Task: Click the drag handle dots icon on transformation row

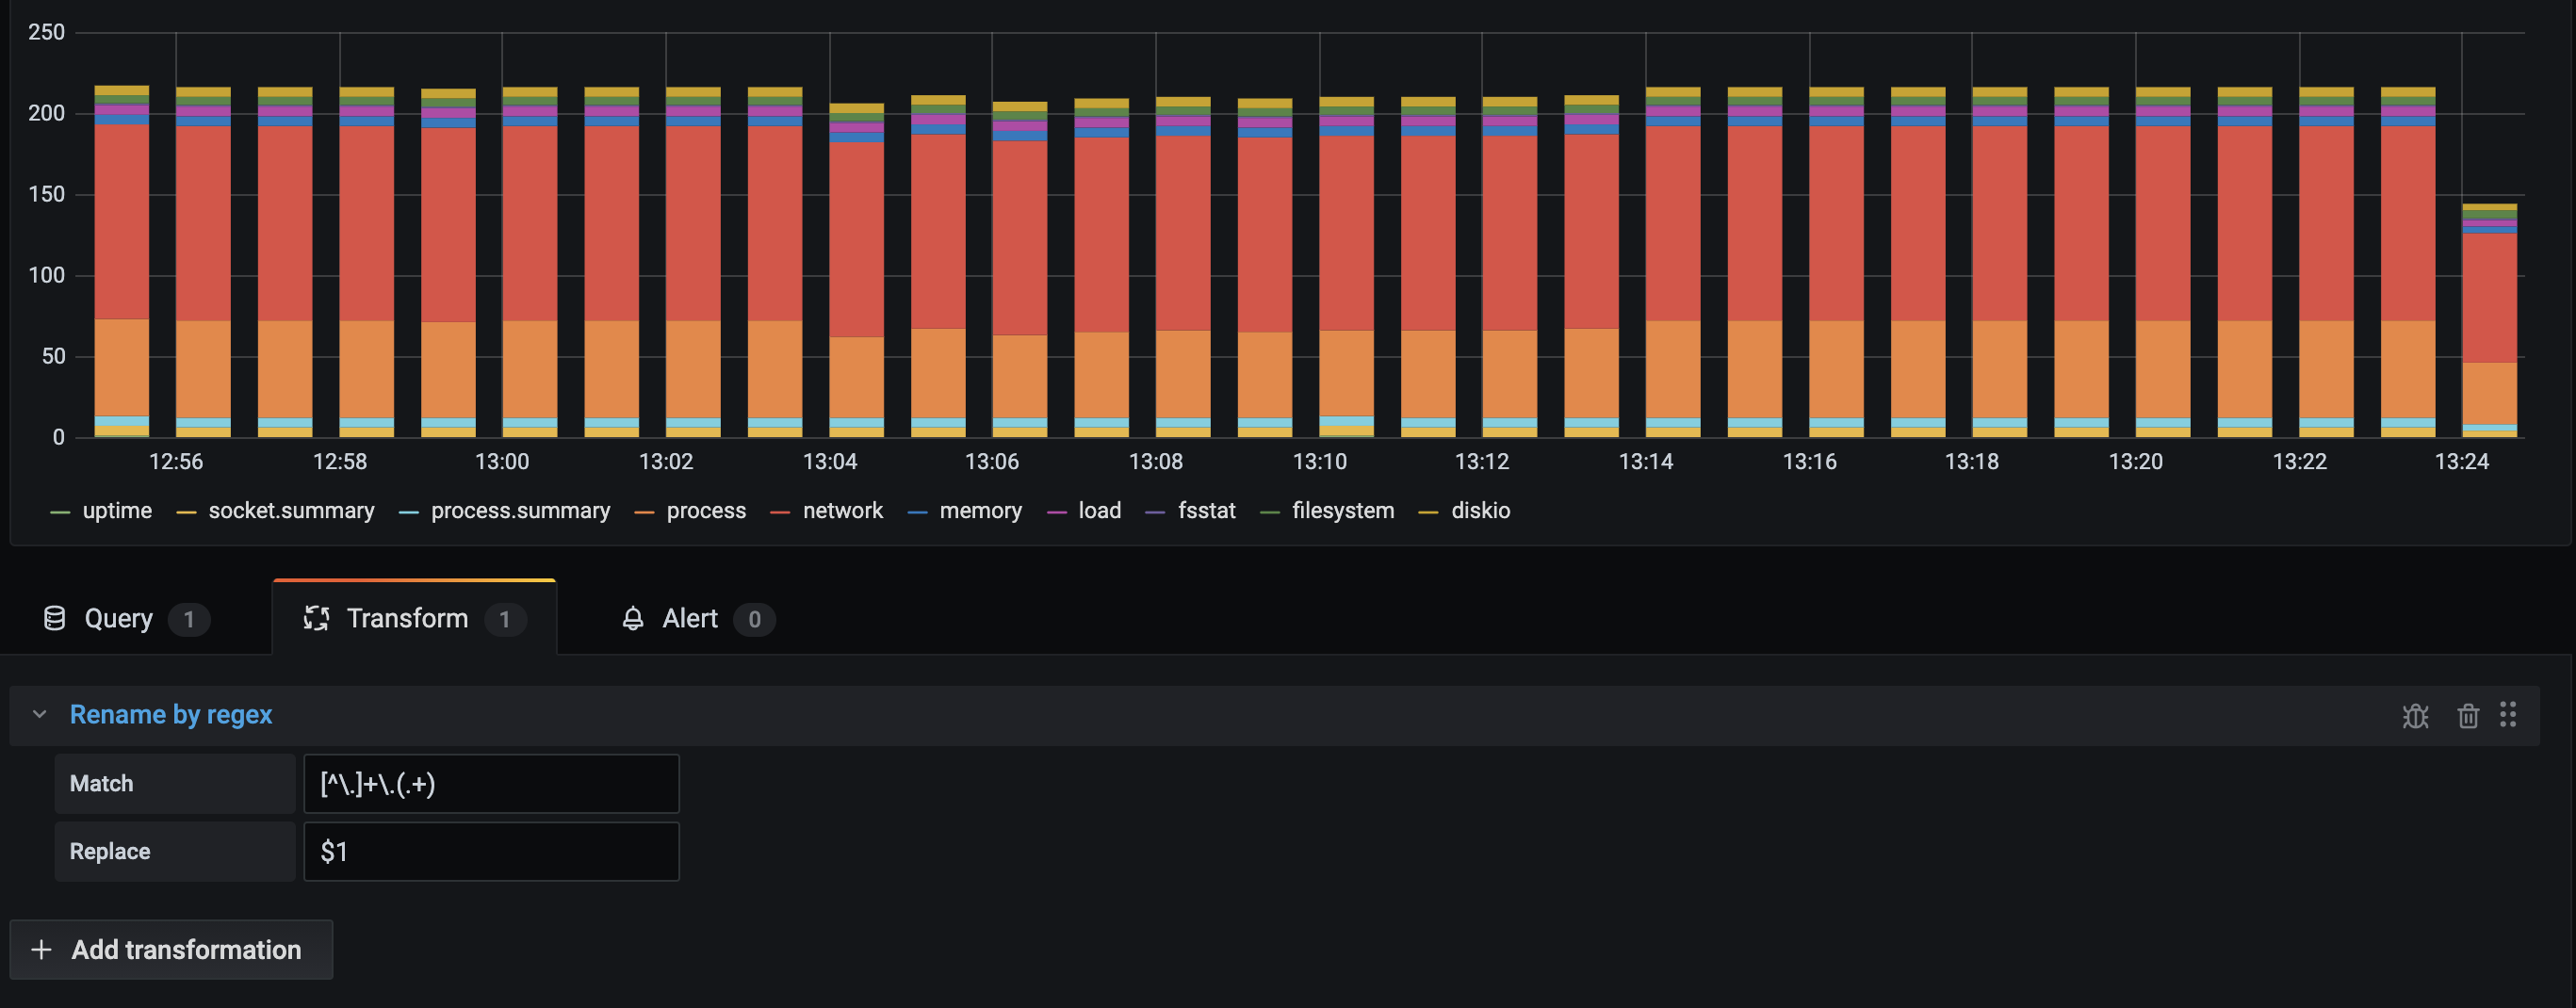Action: [2507, 715]
